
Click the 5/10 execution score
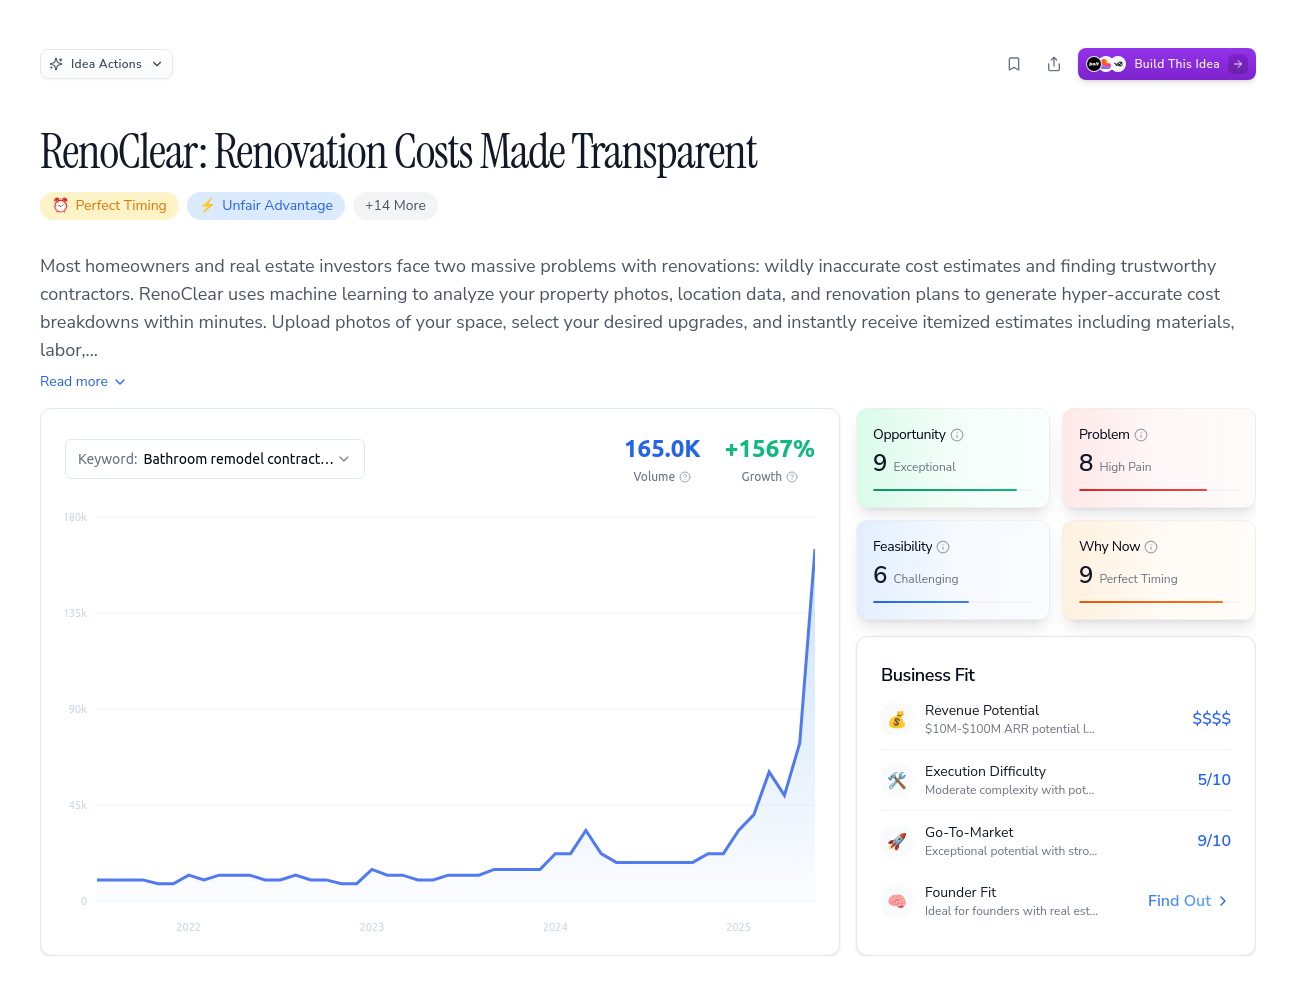1214,780
